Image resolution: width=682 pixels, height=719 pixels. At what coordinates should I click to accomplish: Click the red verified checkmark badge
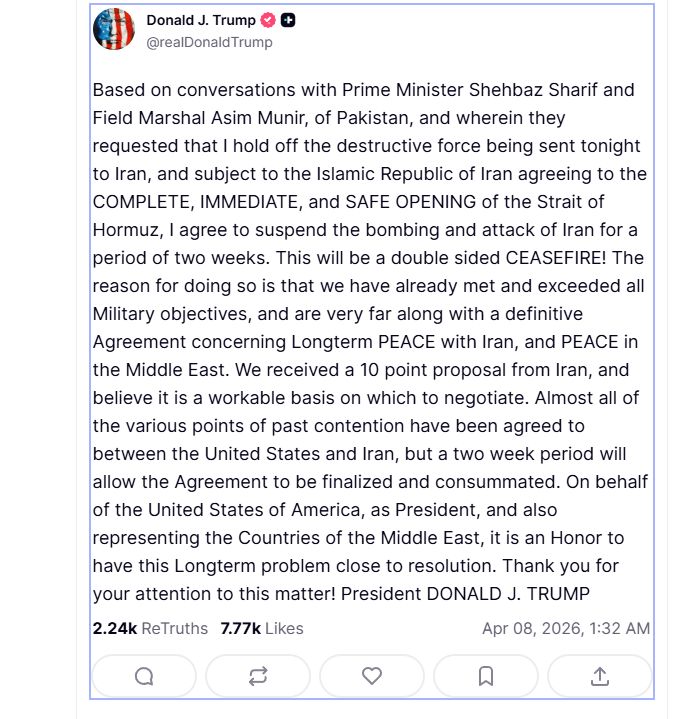268,21
